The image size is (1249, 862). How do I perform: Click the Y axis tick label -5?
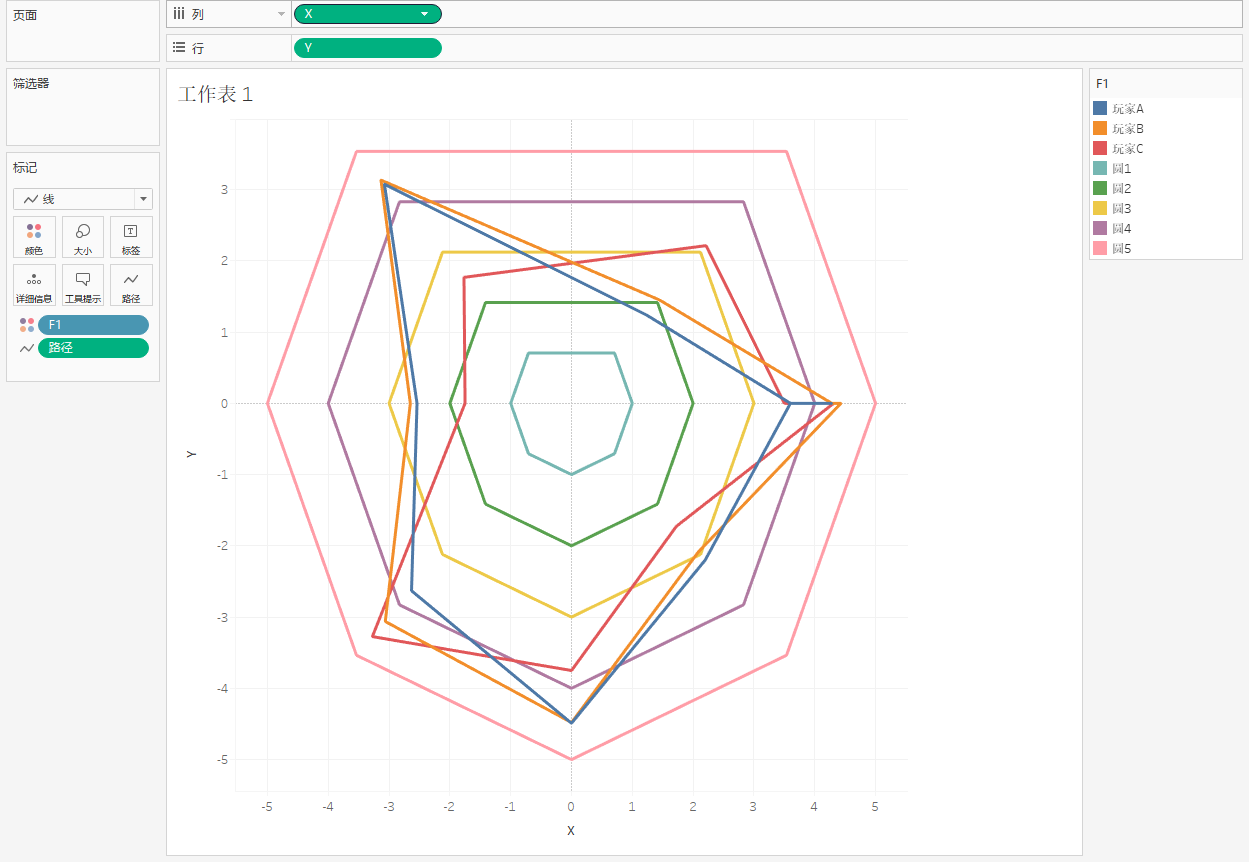223,760
